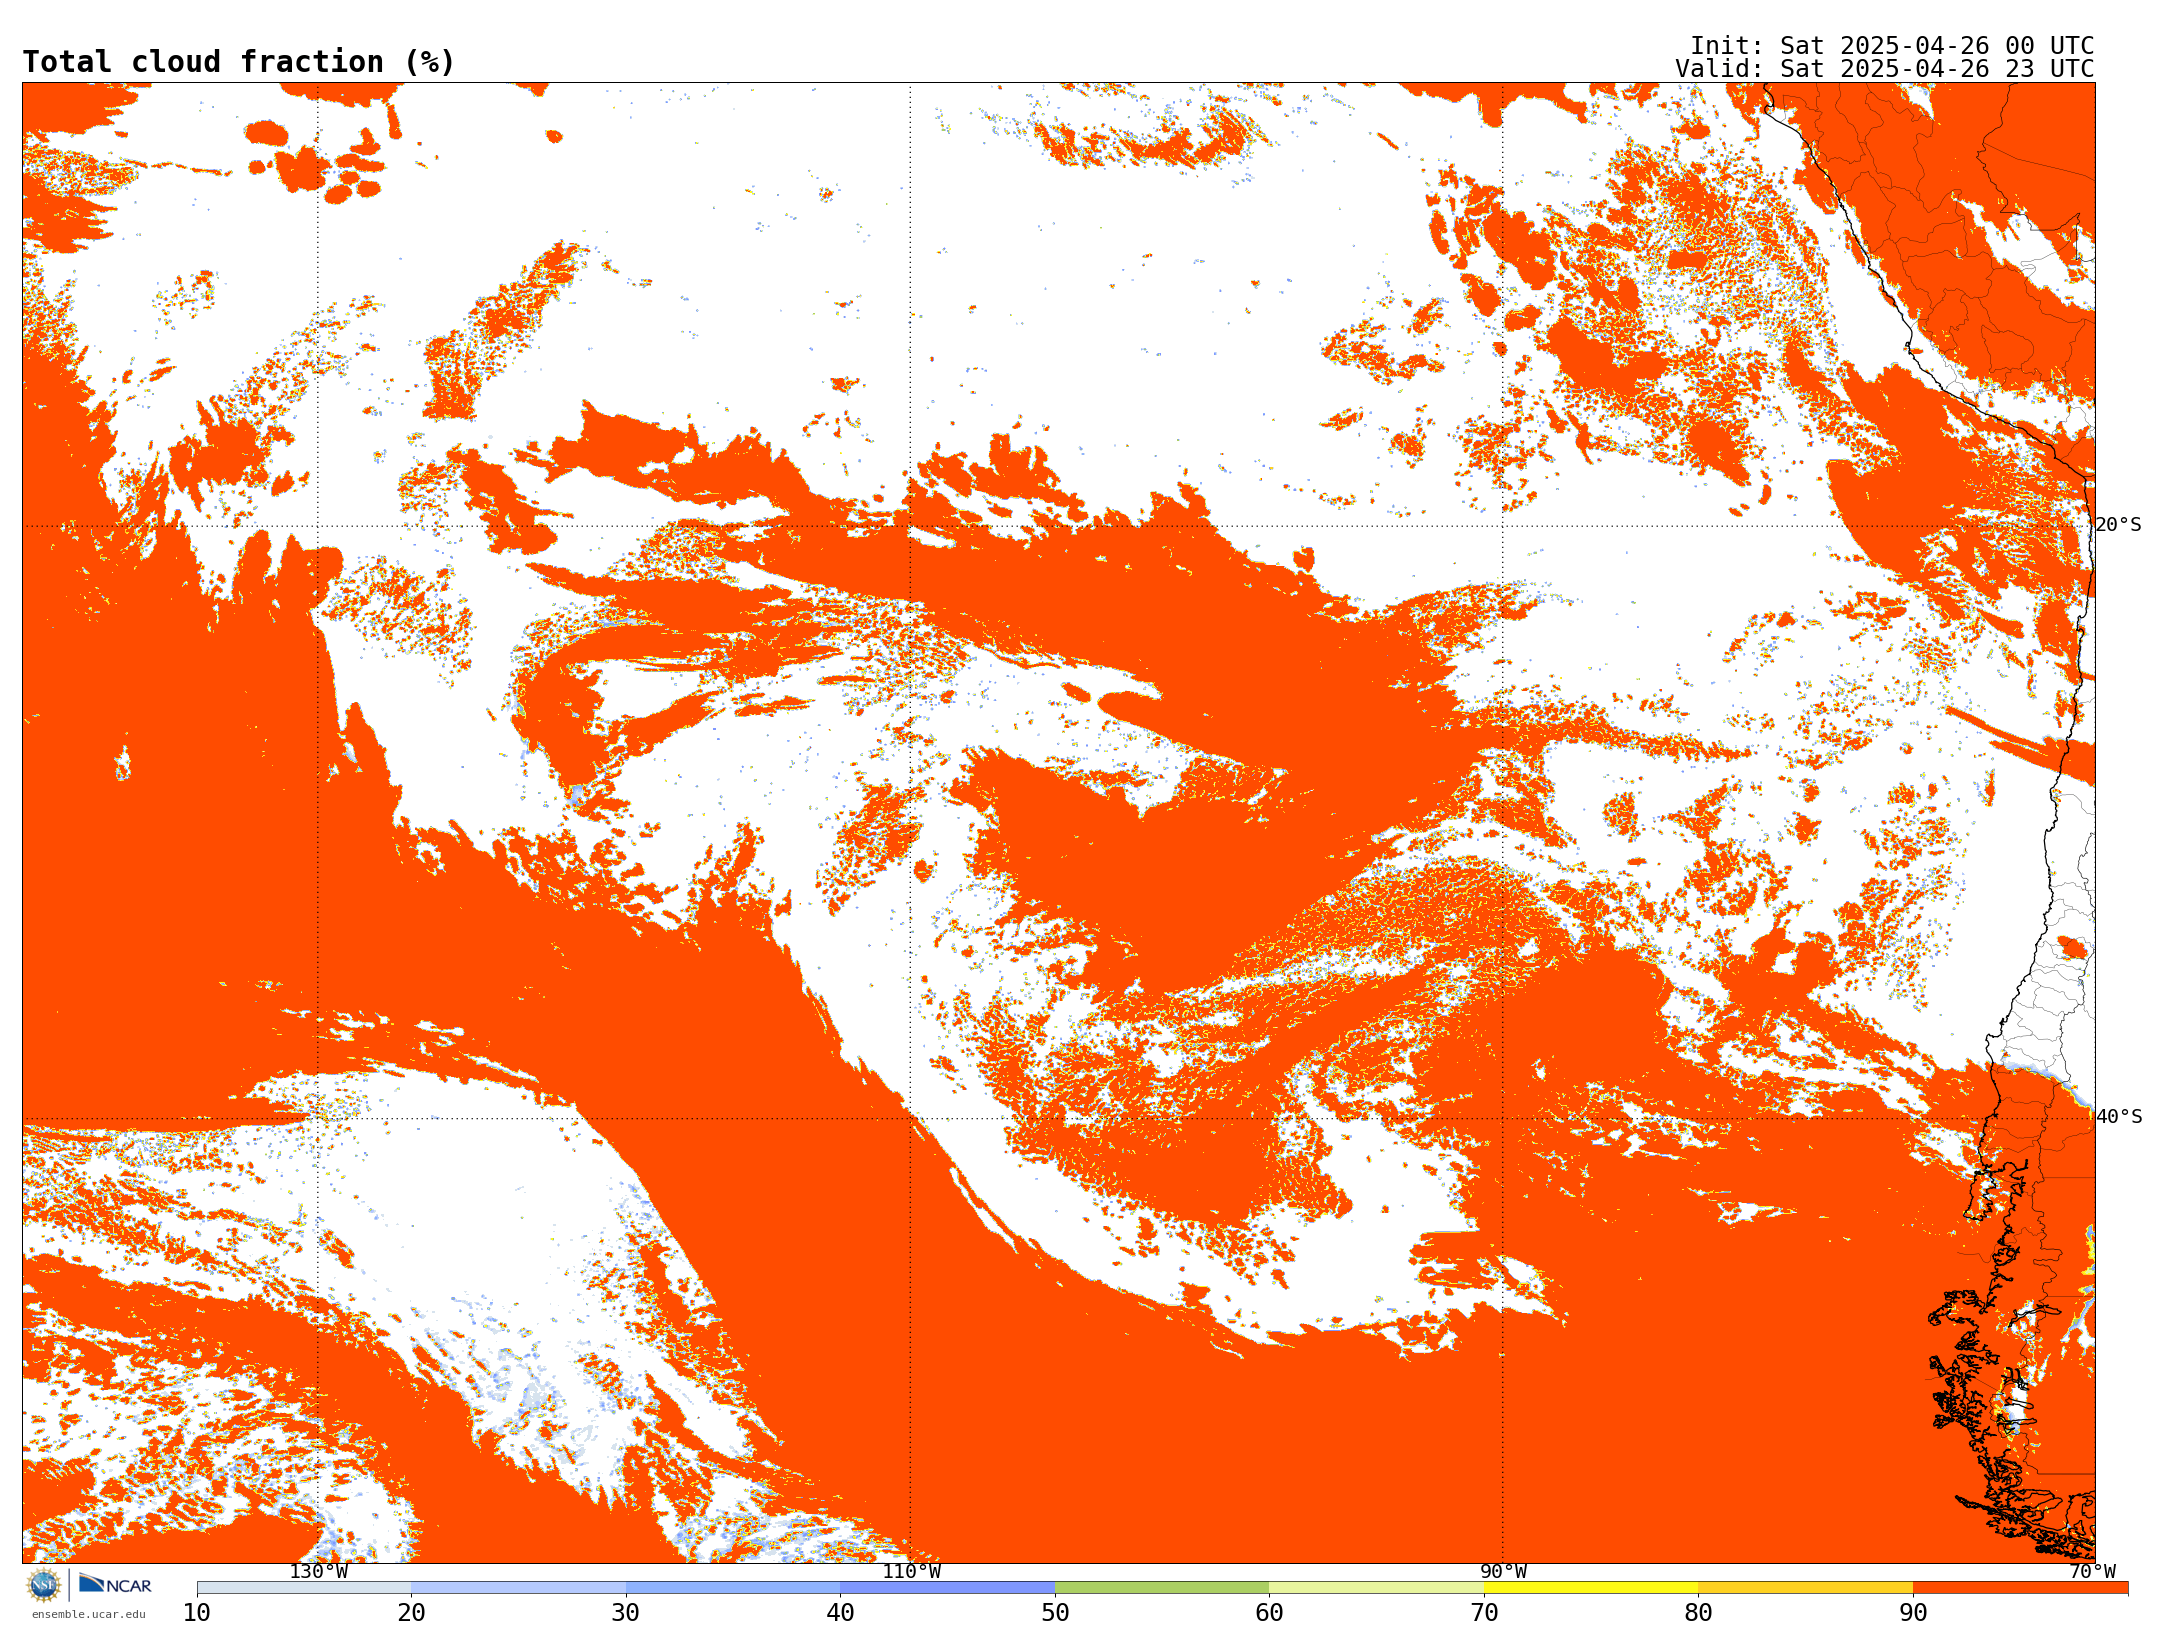
Task: Click the colorbar tick label 40
Action: tap(840, 1613)
